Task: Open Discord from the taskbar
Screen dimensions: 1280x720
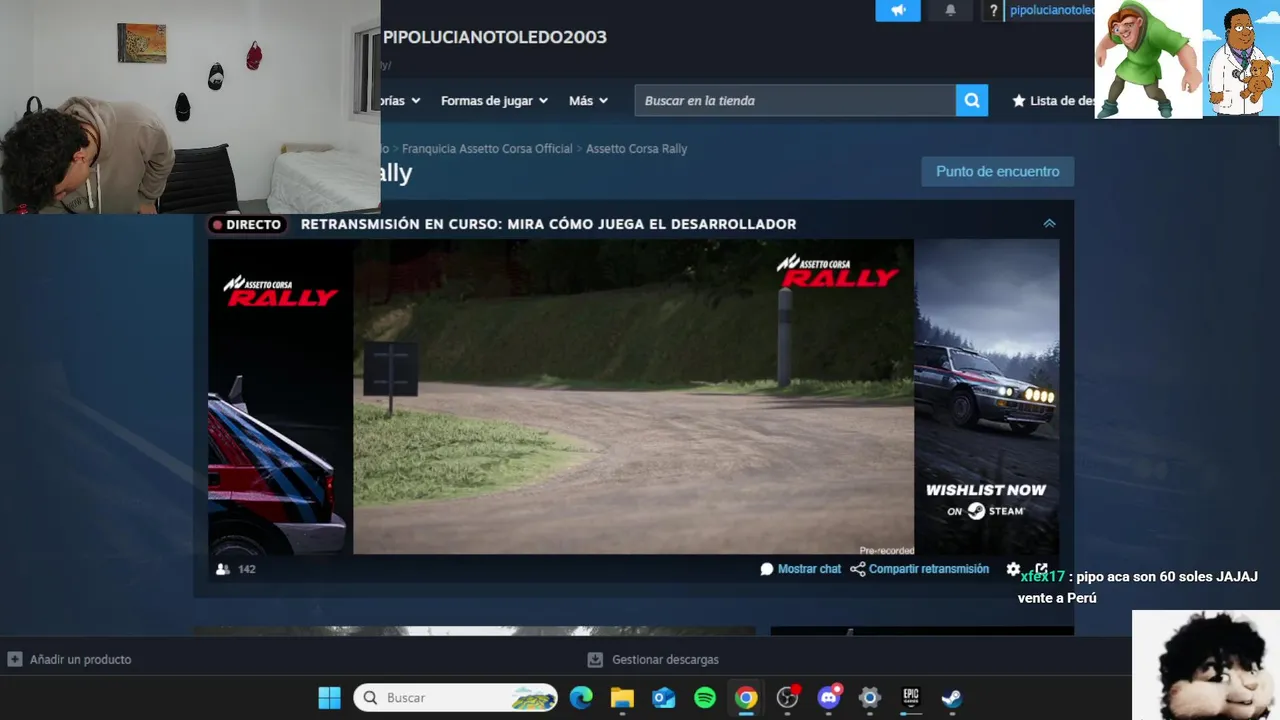Action: click(829, 697)
